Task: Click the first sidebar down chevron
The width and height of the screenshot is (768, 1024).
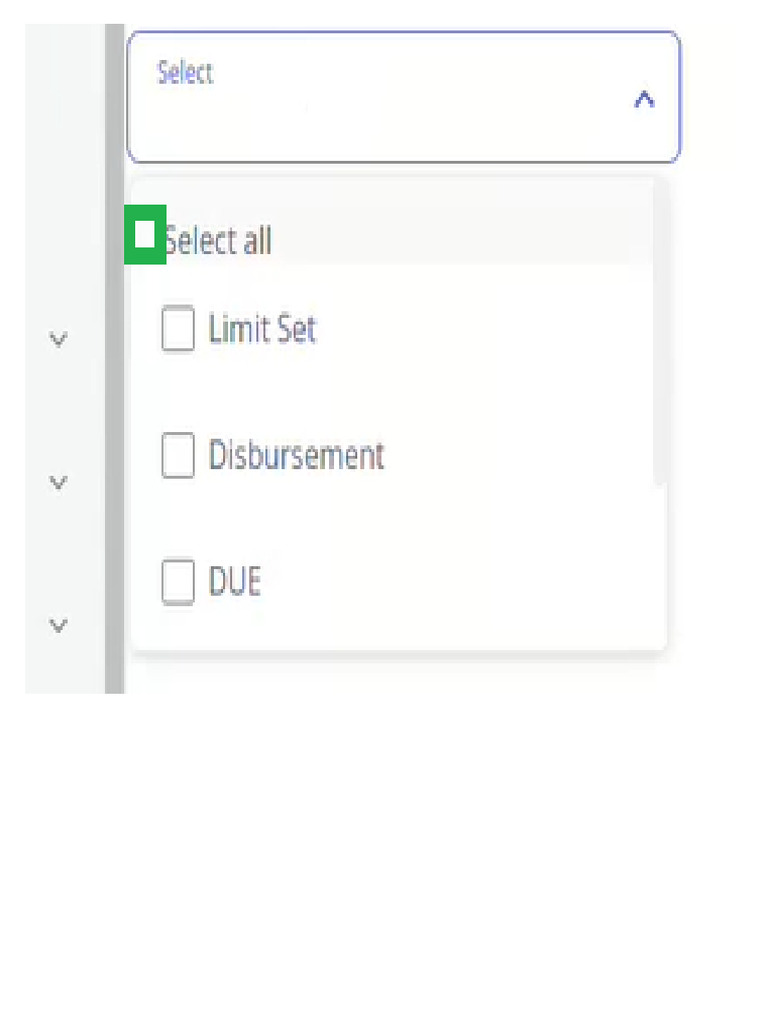Action: pos(58,340)
